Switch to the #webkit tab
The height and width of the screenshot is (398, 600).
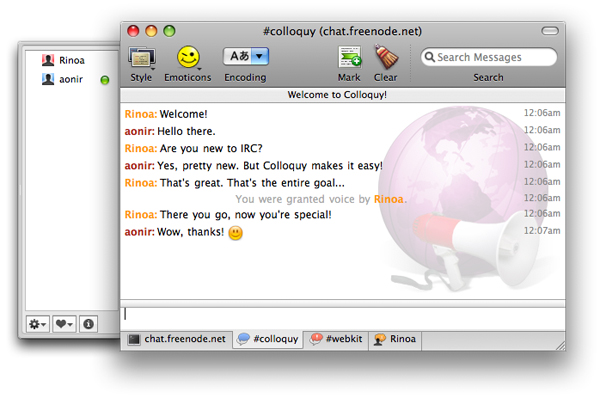(x=336, y=339)
